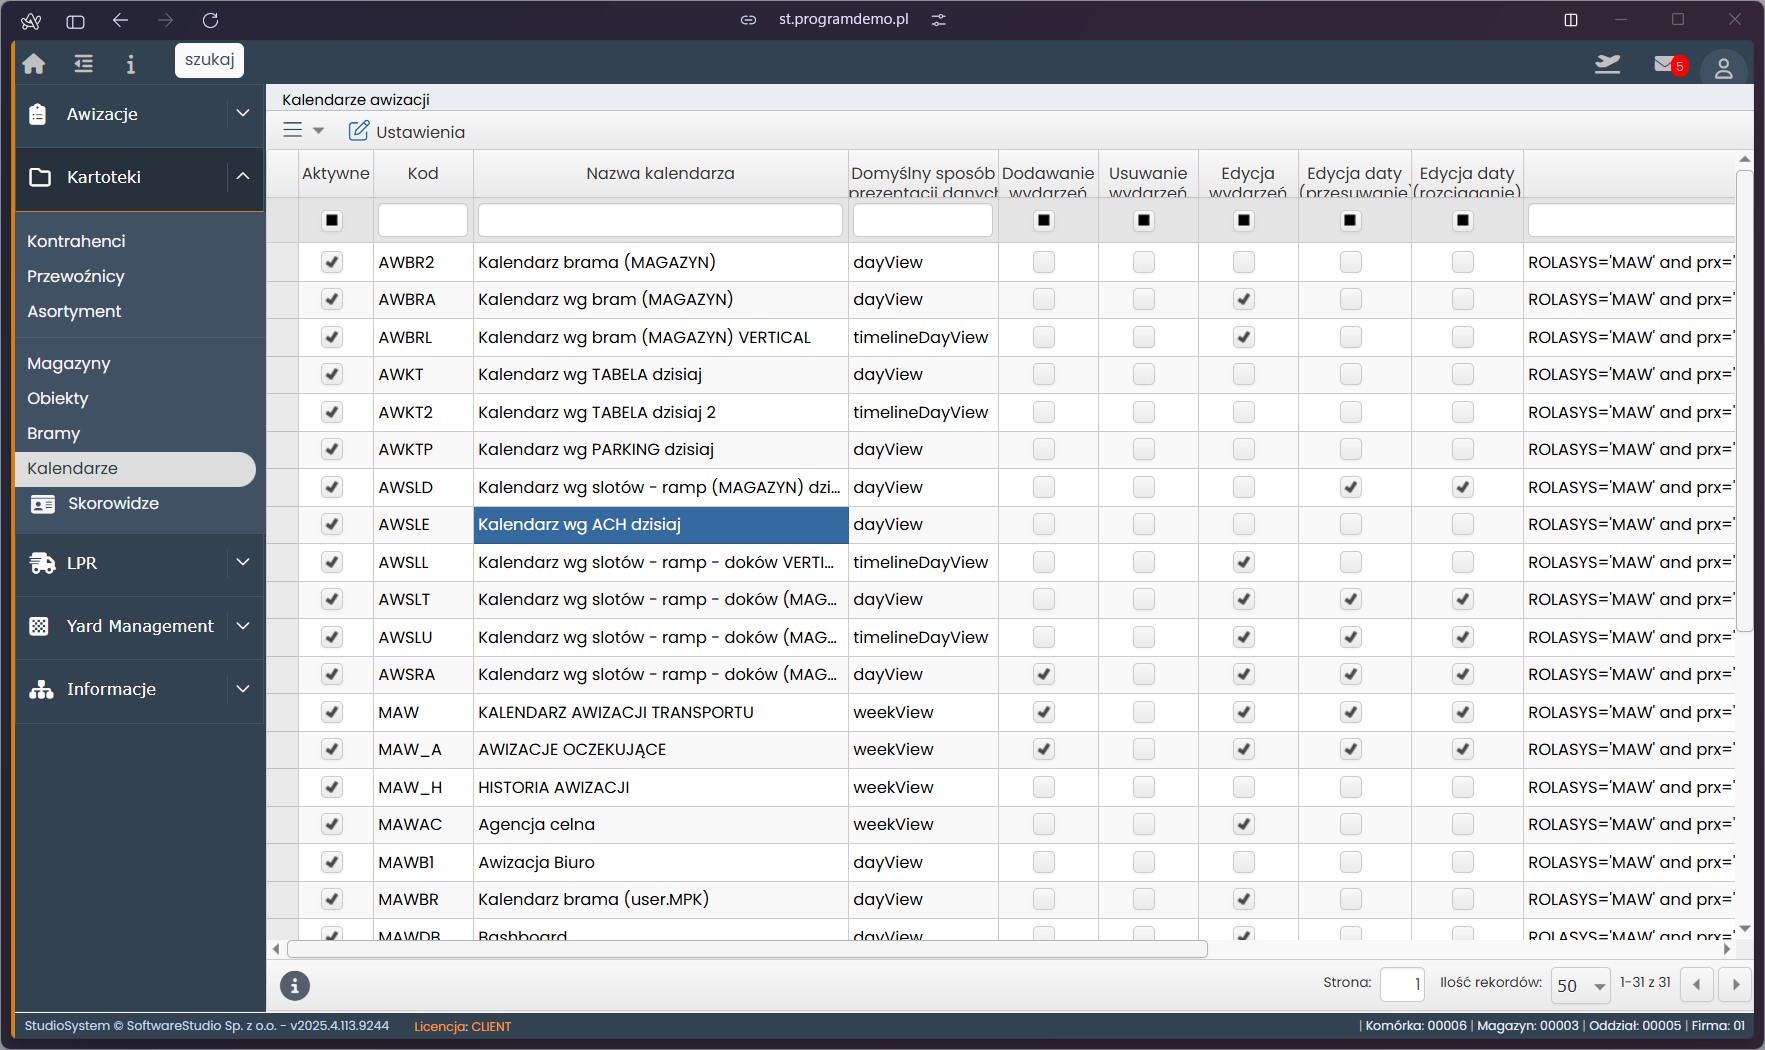1765x1050 pixels.
Task: Go to the home page icon
Action: [34, 64]
